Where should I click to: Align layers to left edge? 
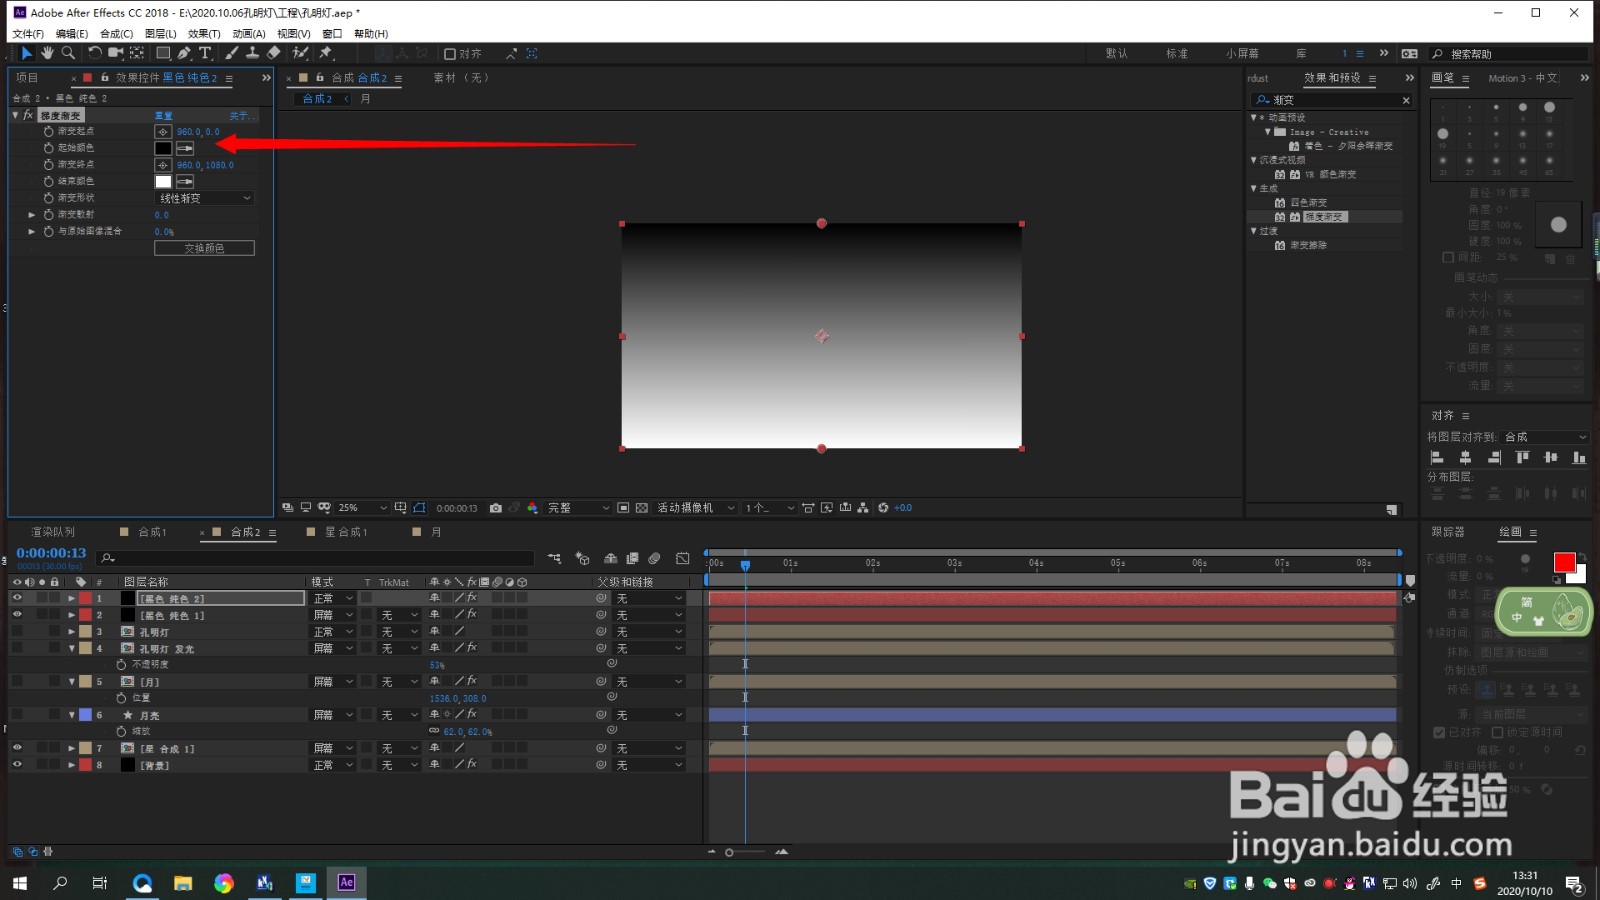pyautogui.click(x=1437, y=457)
